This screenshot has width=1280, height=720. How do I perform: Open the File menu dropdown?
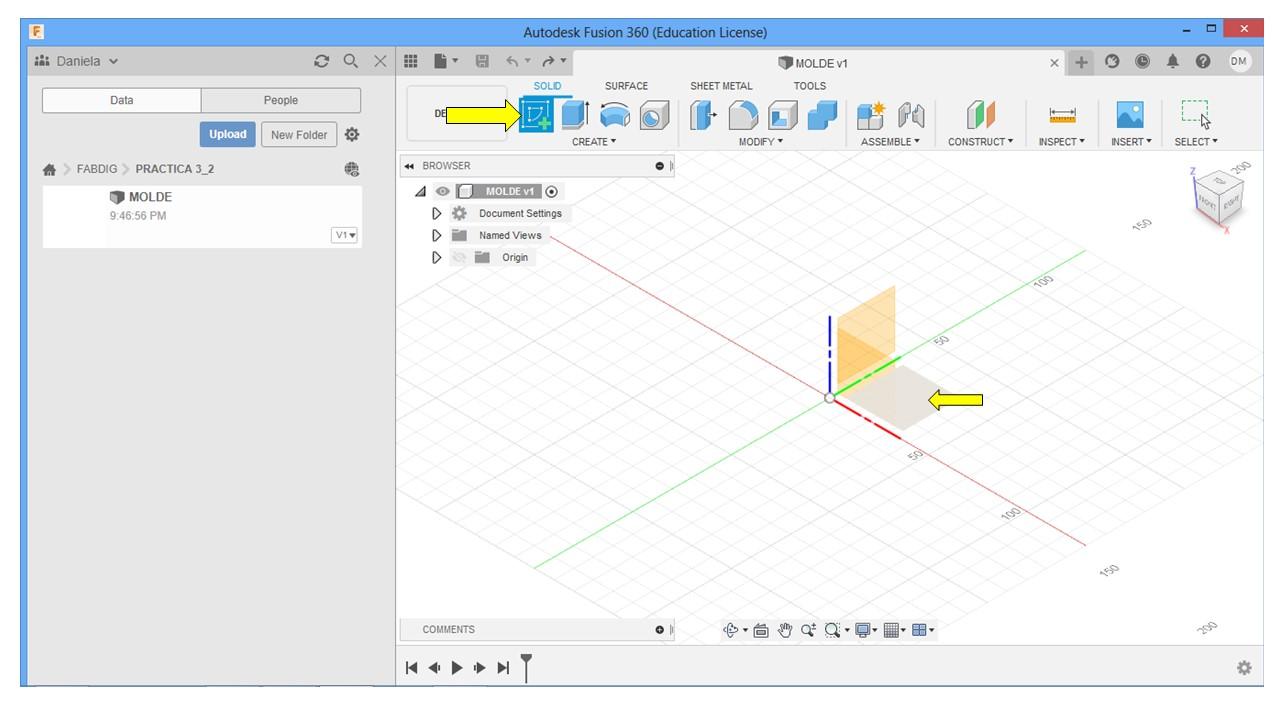click(x=446, y=61)
